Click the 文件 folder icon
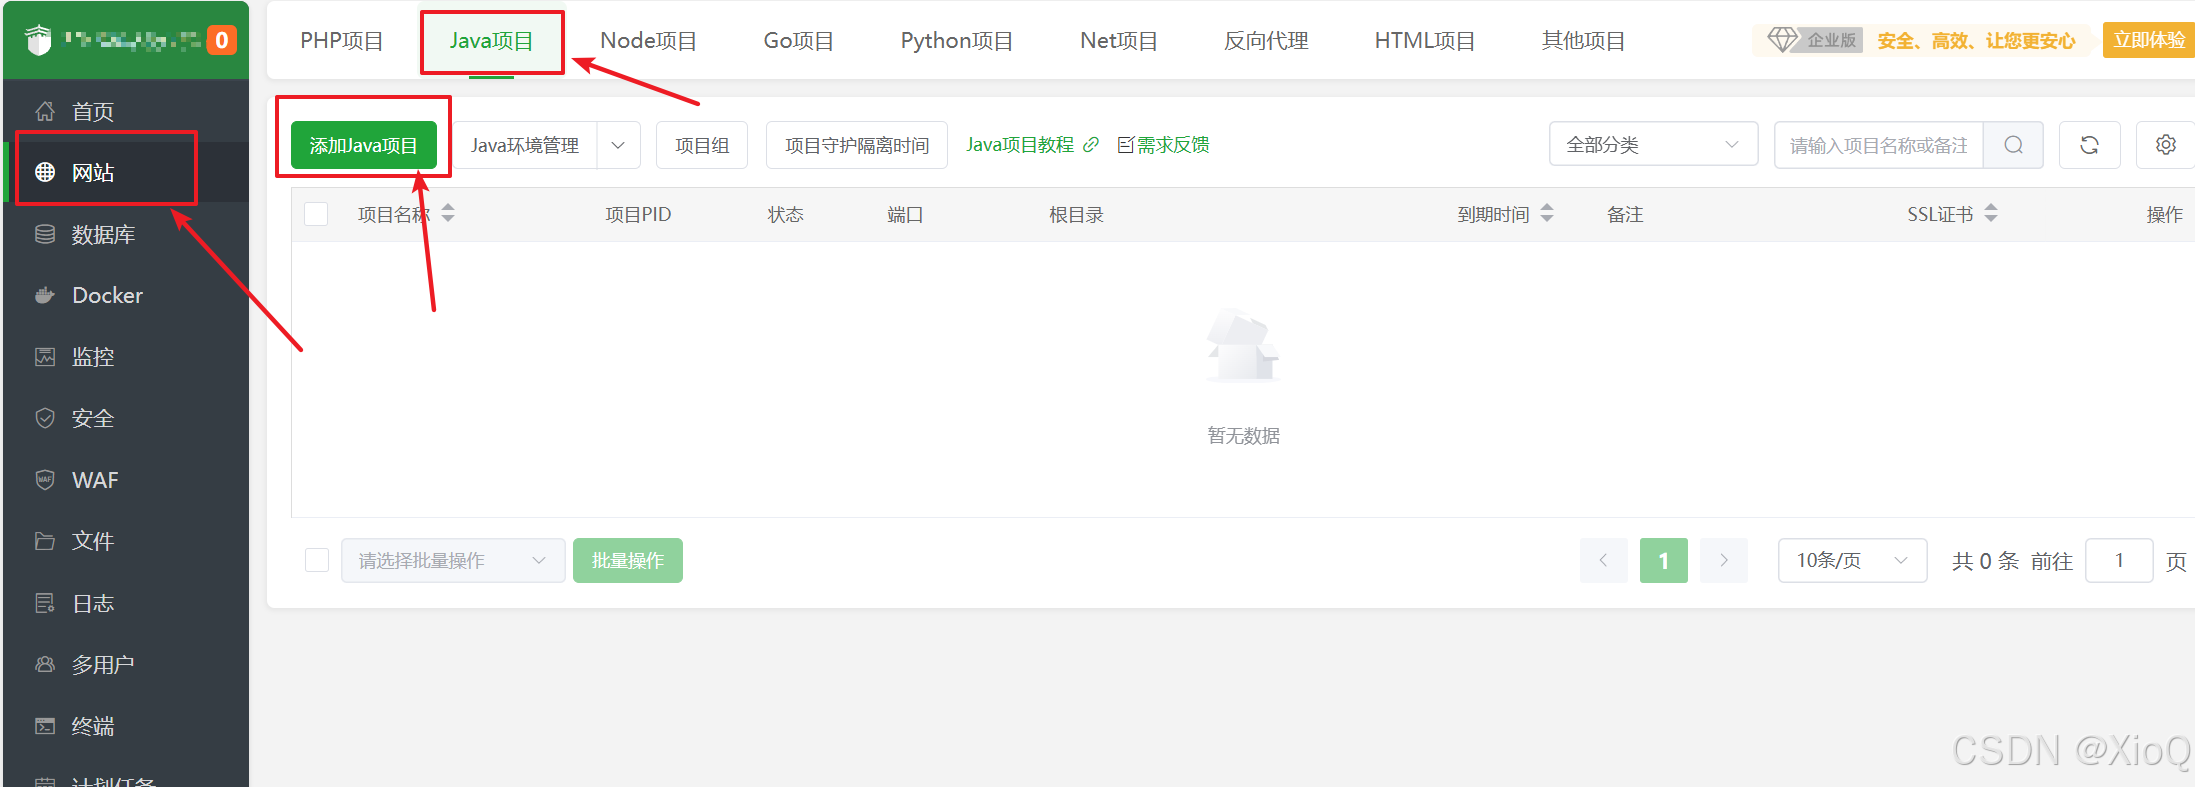 (45, 541)
